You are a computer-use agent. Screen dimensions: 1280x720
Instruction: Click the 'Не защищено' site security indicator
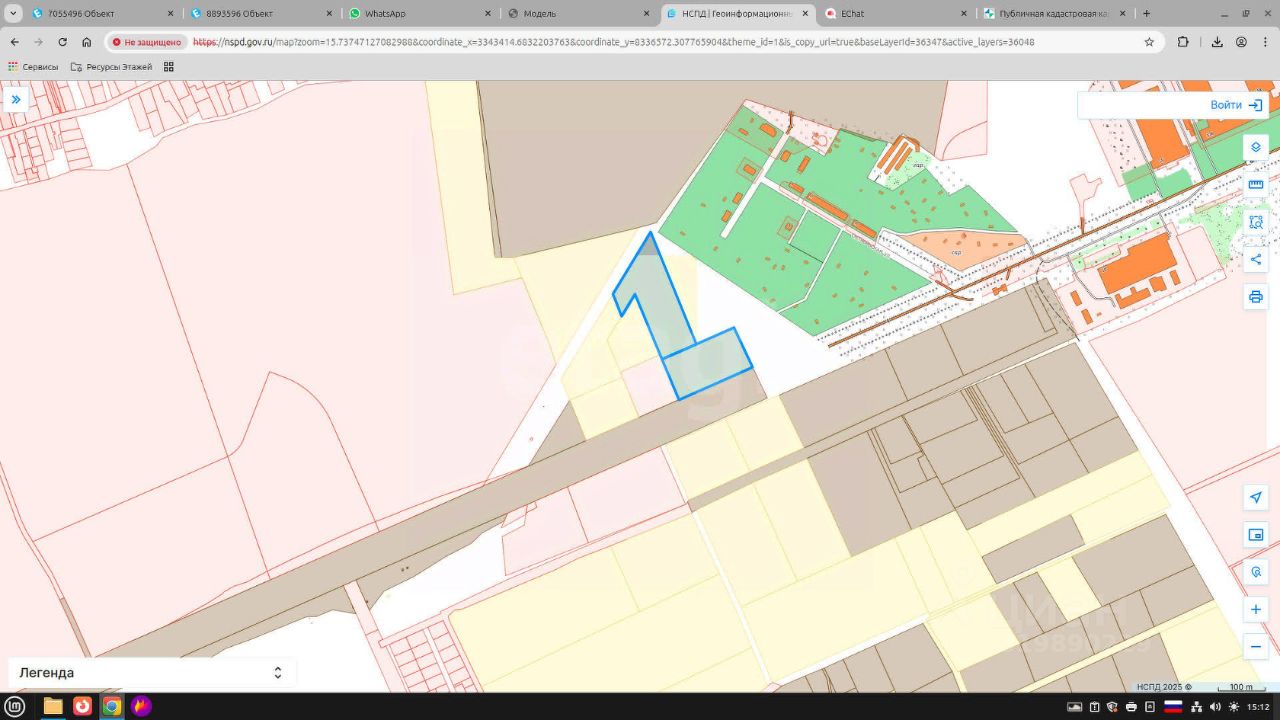147,42
